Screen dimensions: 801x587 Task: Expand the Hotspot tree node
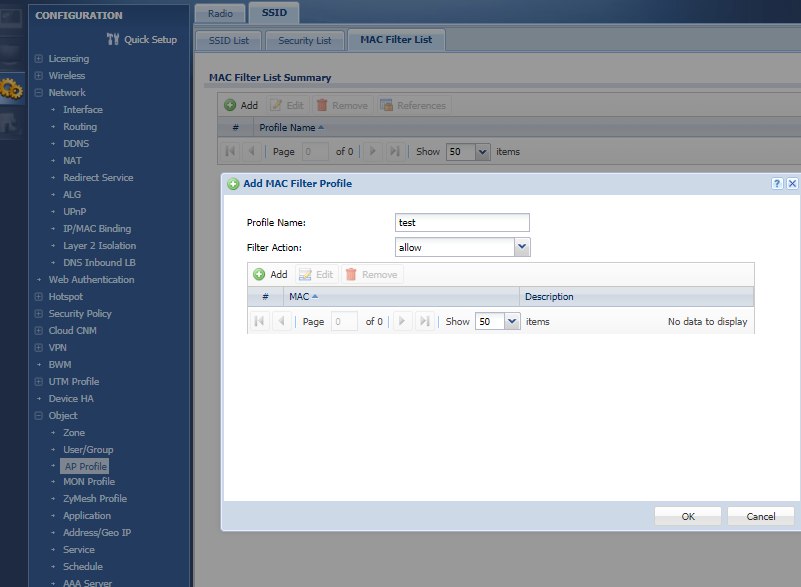38,296
